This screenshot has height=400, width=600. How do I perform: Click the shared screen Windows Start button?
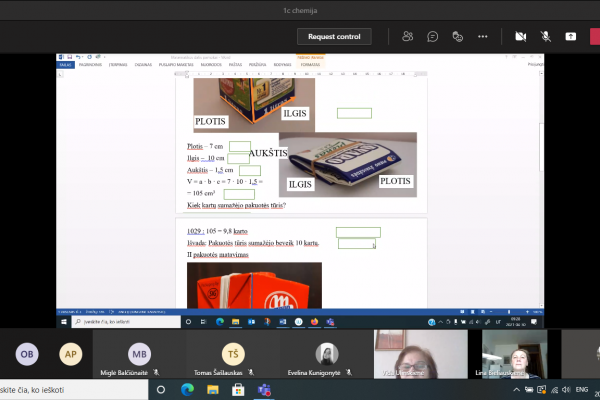coord(64,322)
